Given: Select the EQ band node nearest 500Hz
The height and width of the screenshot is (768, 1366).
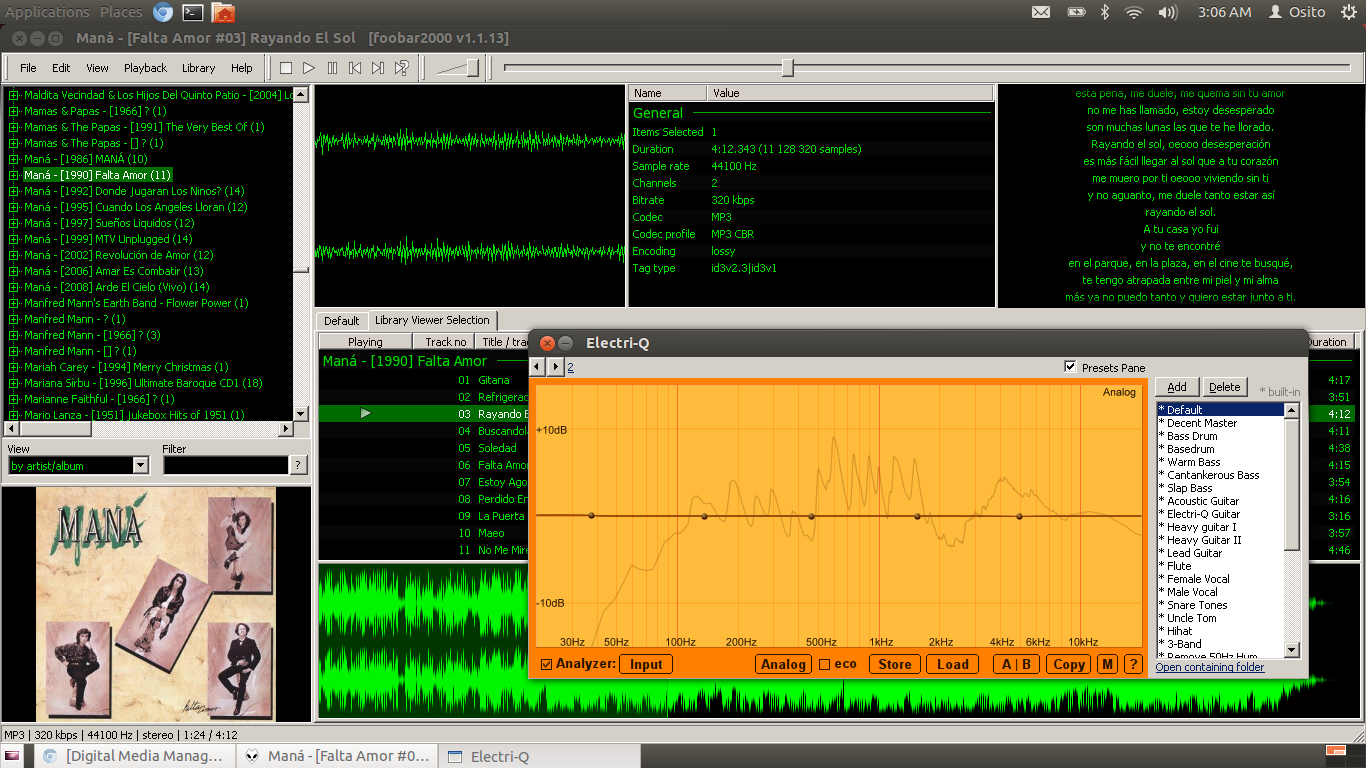Looking at the screenshot, I should [x=811, y=516].
